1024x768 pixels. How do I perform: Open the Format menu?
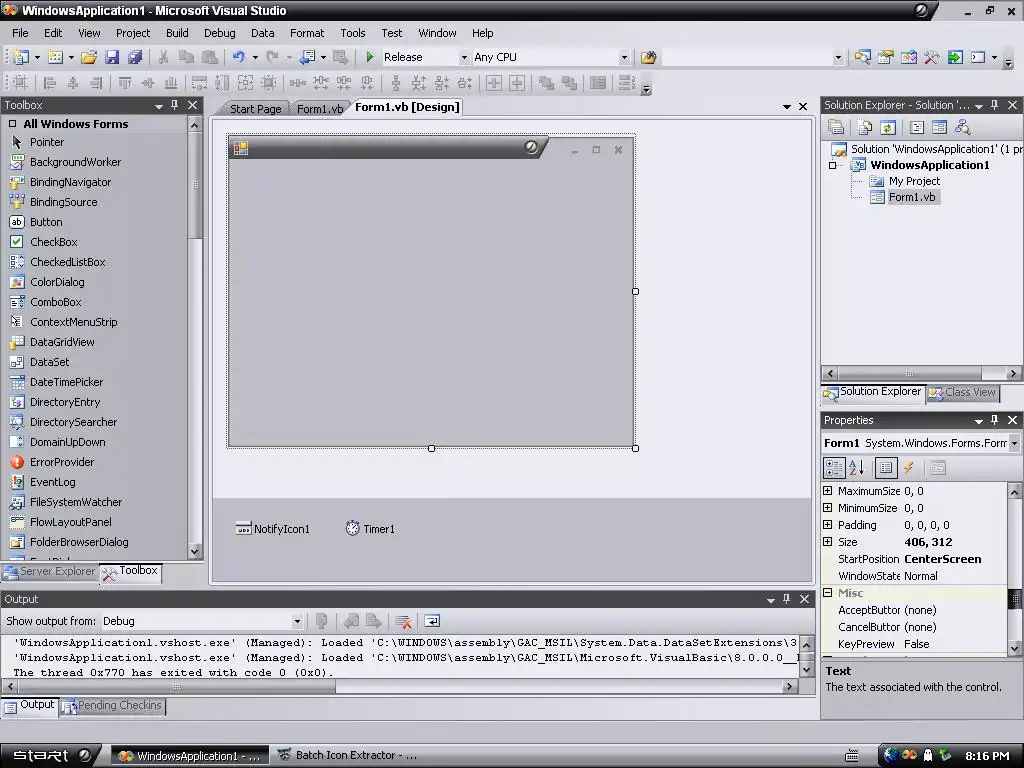307,33
